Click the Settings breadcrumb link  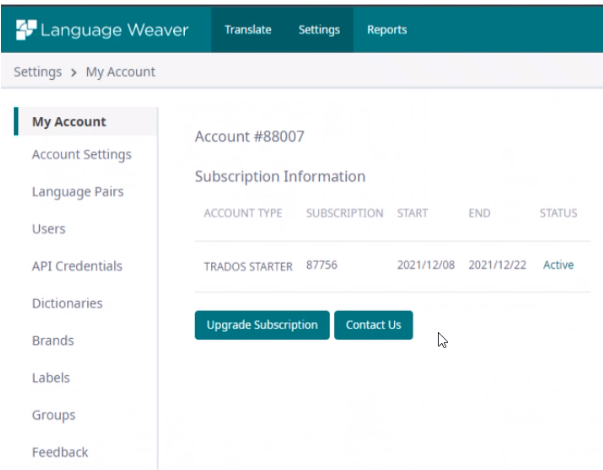click(38, 72)
